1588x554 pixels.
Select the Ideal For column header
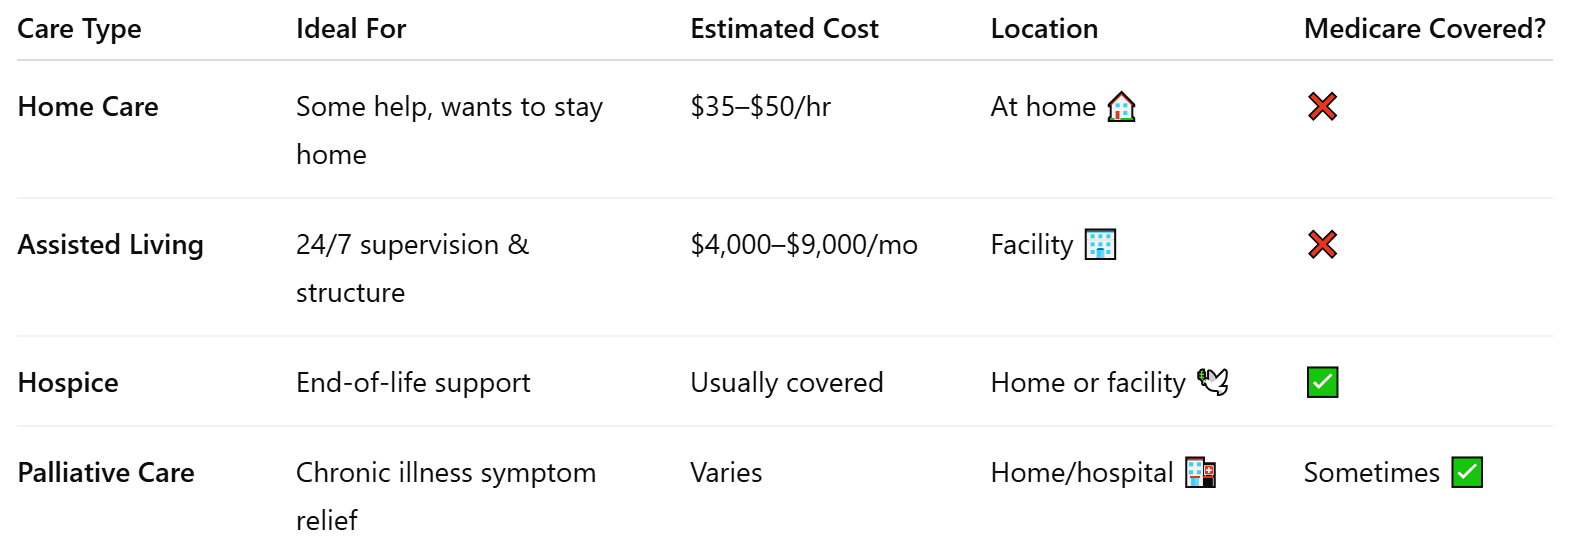(x=351, y=29)
